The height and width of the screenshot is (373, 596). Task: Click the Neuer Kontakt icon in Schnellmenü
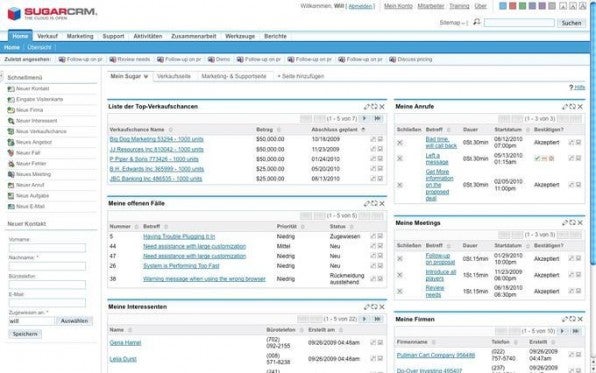click(x=11, y=89)
